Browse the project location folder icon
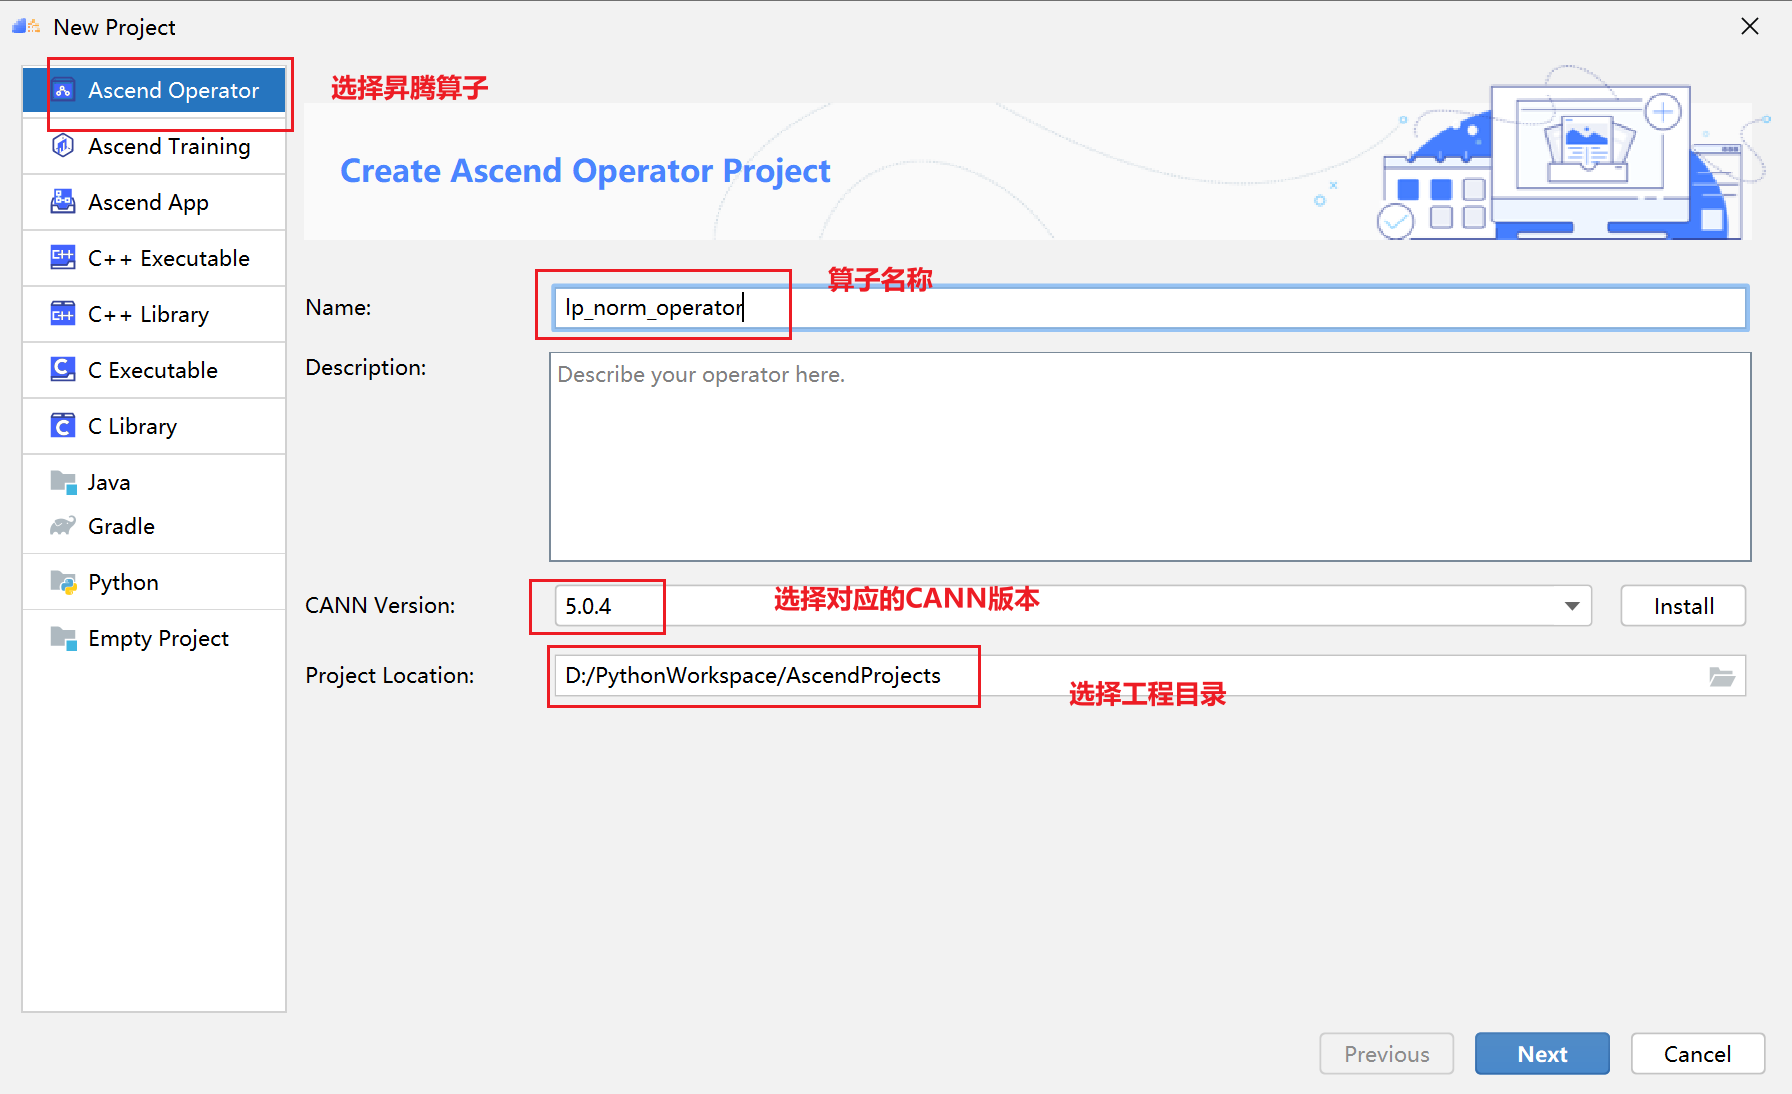 [x=1722, y=677]
